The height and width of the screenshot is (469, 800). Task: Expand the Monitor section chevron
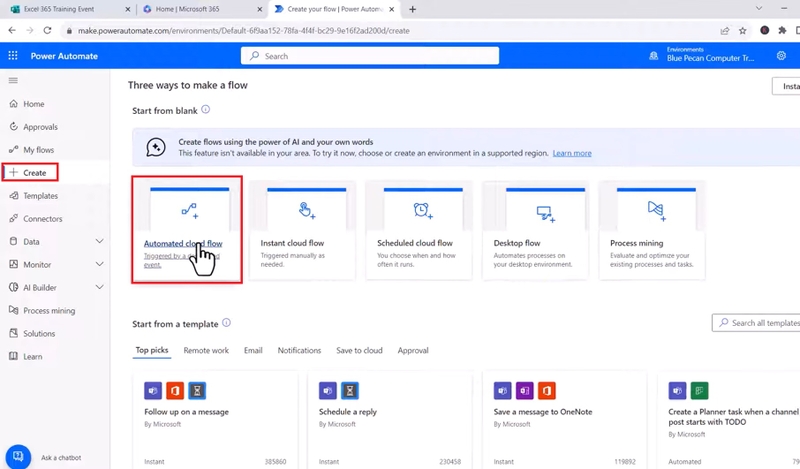[x=99, y=265]
